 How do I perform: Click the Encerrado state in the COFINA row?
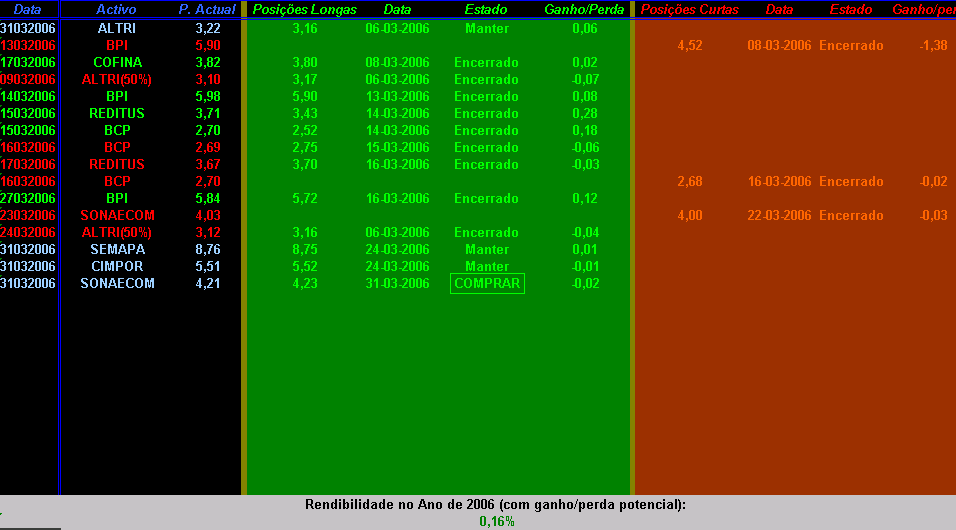coord(487,62)
